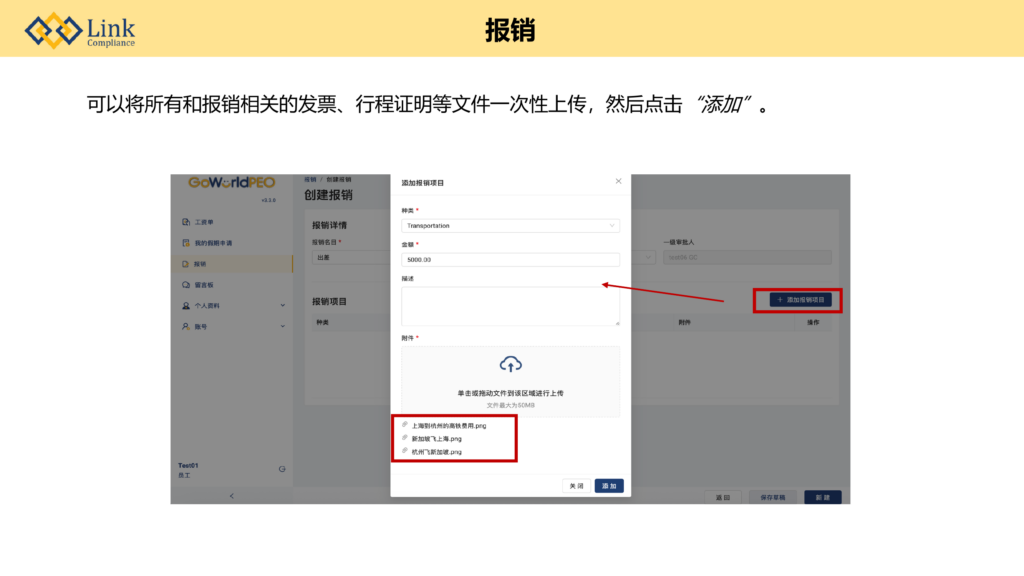
Task: Open 留言板 from the sidebar
Action: pos(204,285)
